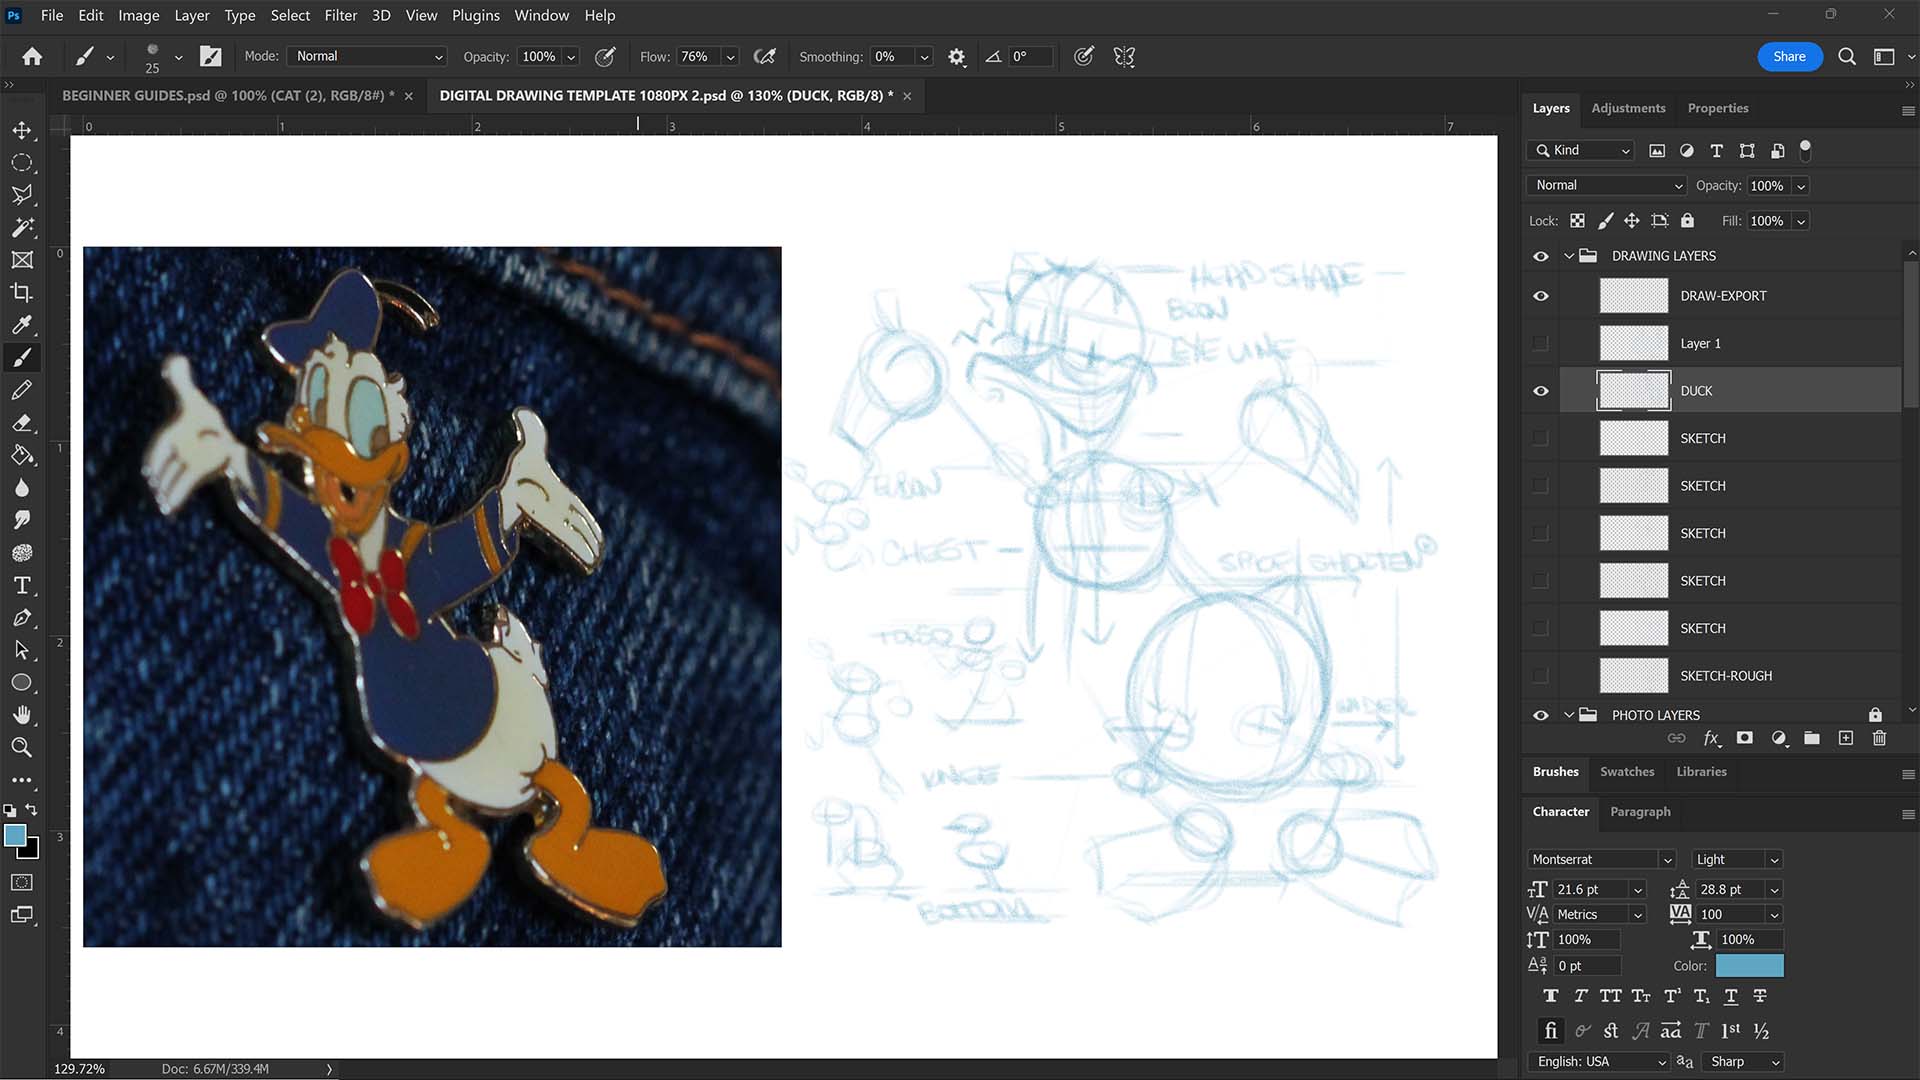The image size is (1920, 1080).
Task: Collapse the PHOTO LAYERS group
Action: click(1569, 715)
